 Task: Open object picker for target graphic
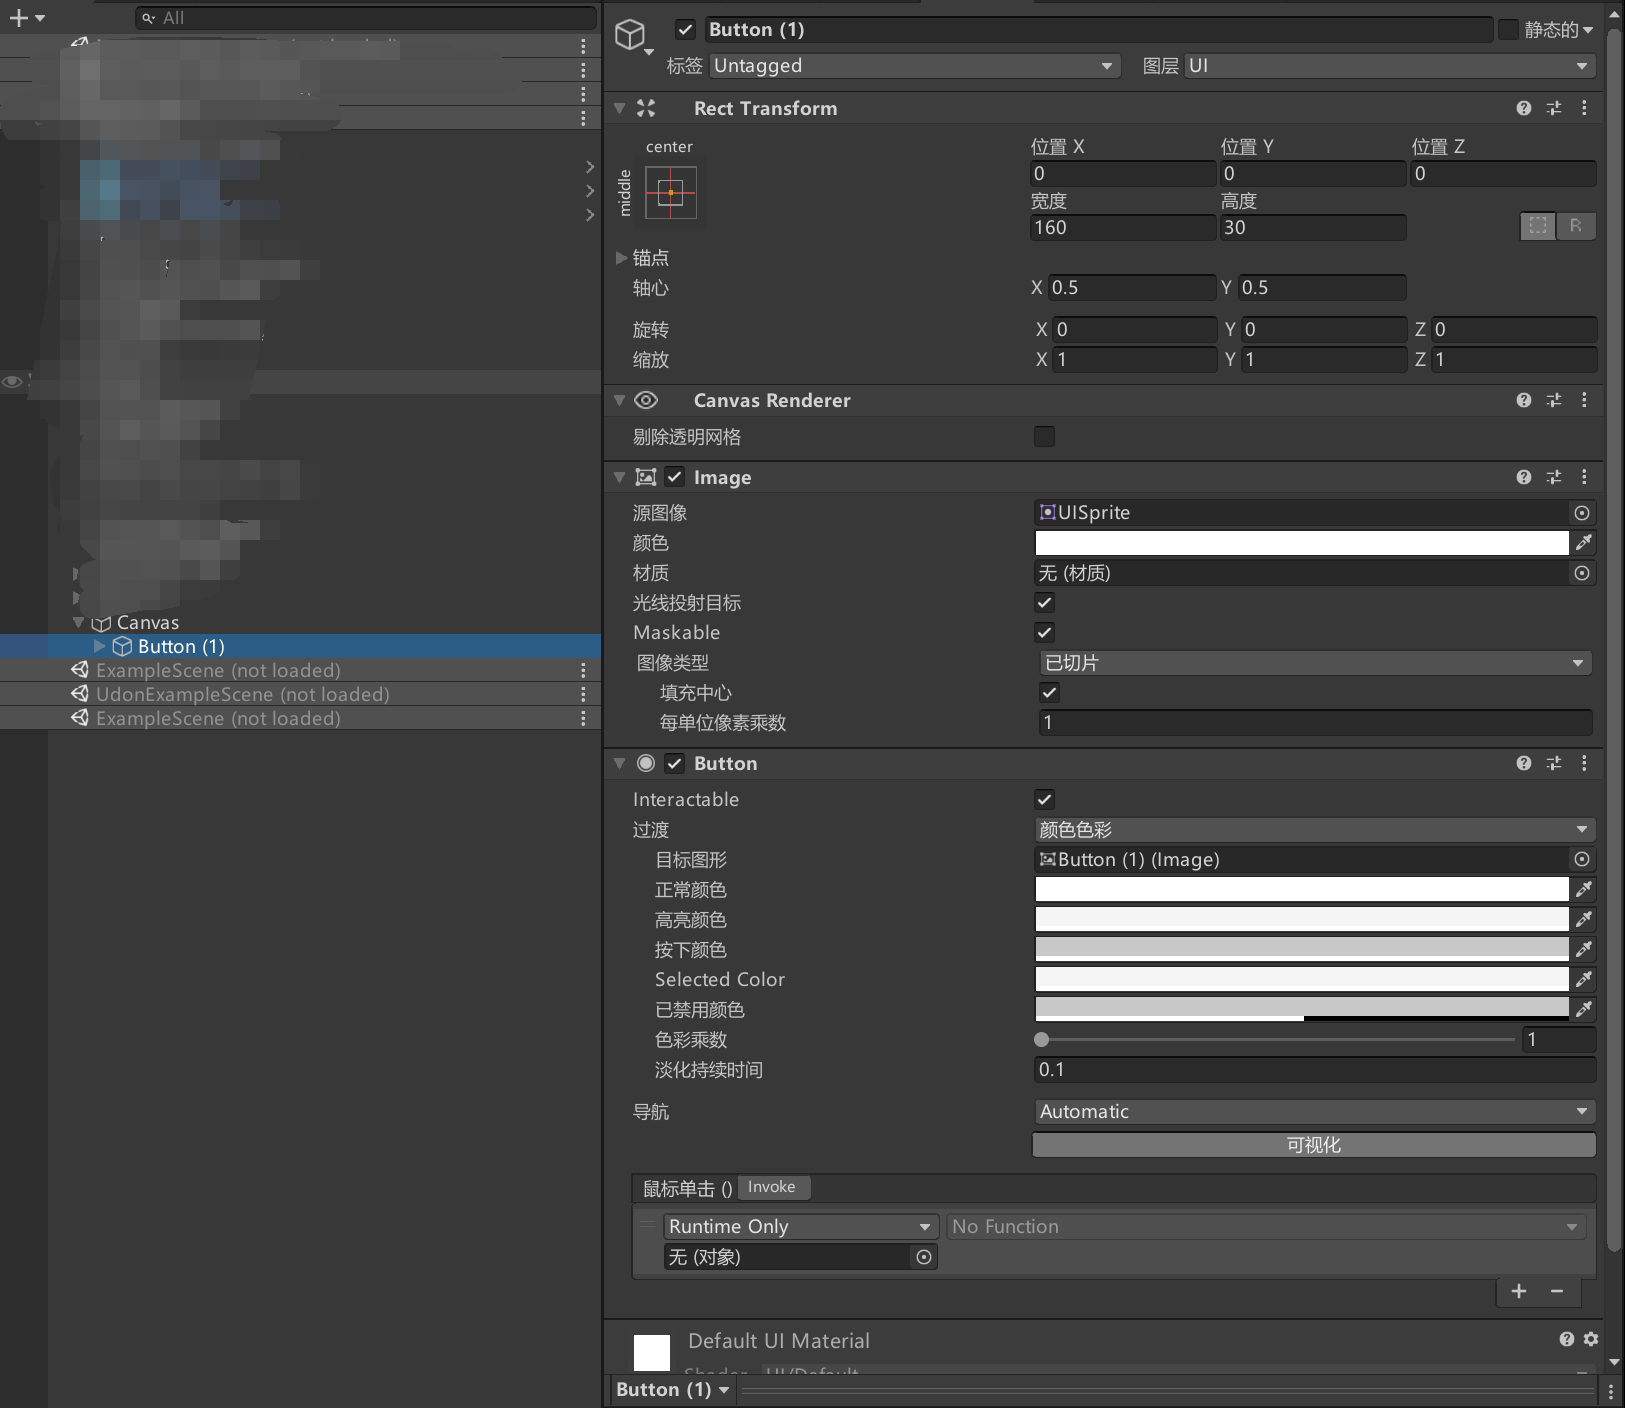point(1582,859)
